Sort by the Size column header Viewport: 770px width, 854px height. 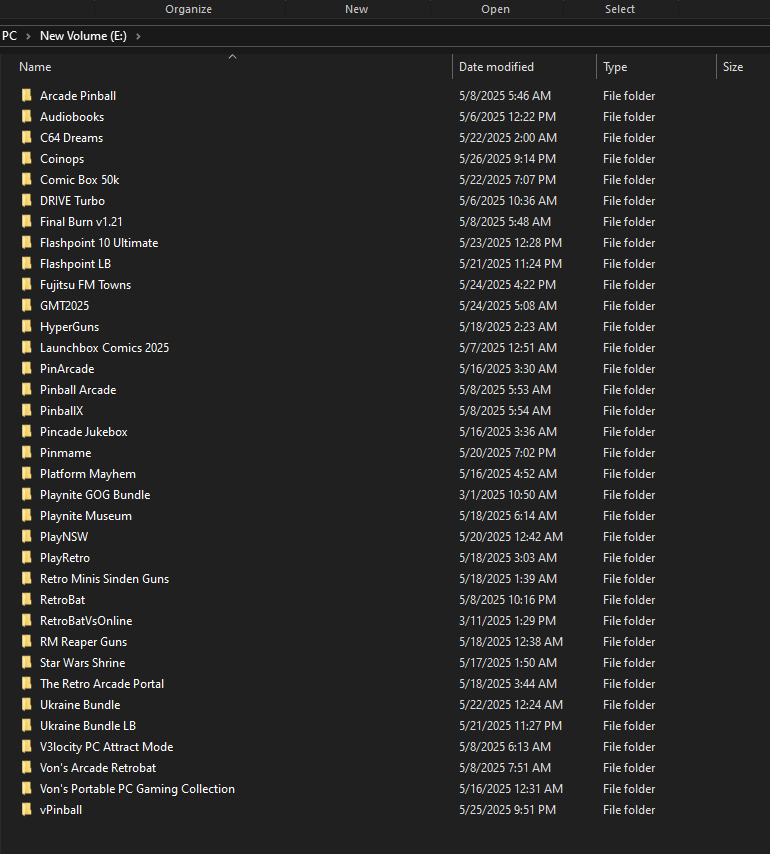(732, 67)
